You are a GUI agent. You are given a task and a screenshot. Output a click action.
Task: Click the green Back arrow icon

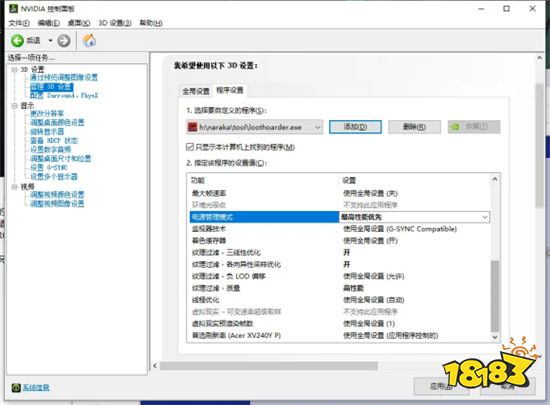(x=17, y=41)
